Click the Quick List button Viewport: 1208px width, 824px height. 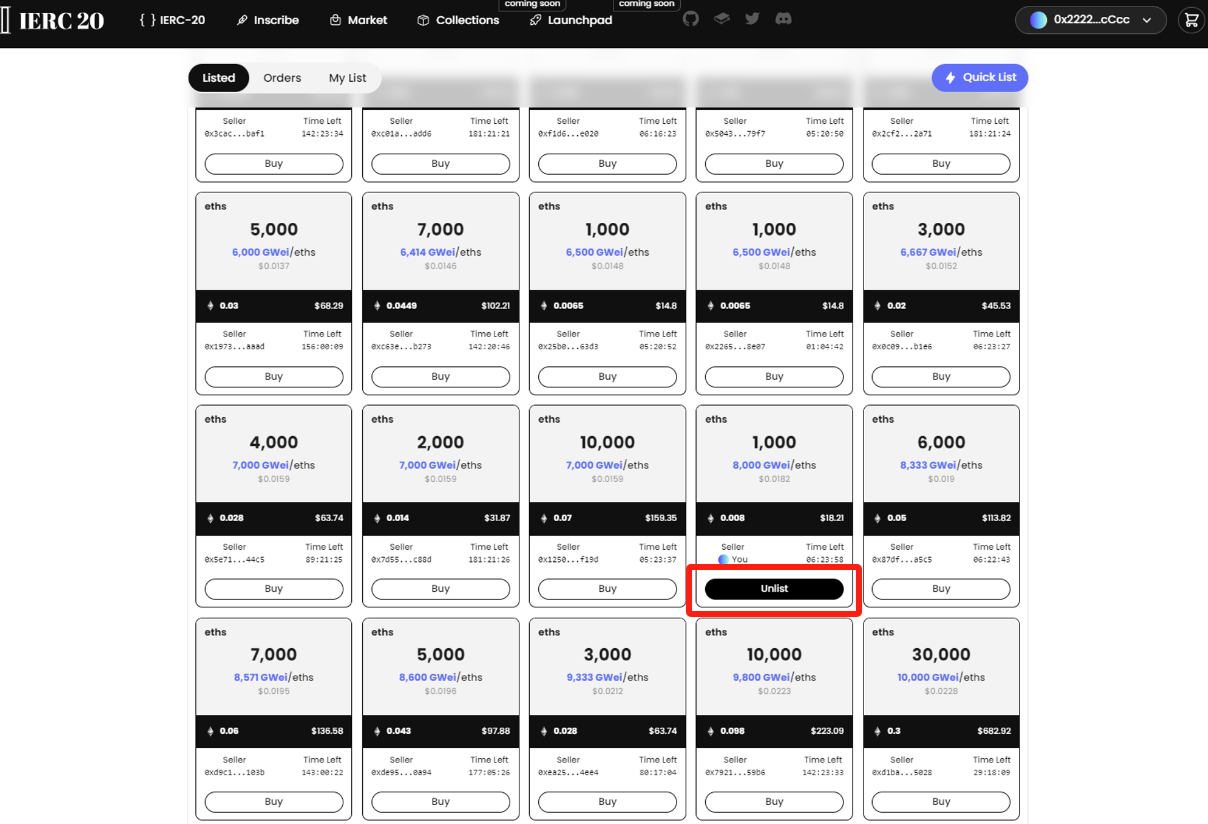pos(979,77)
